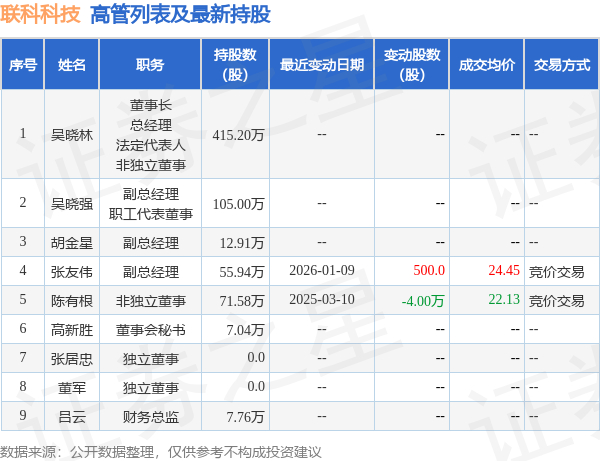Click 董事会秘书 position cell
This screenshot has height=461, width=600.
coord(151,330)
